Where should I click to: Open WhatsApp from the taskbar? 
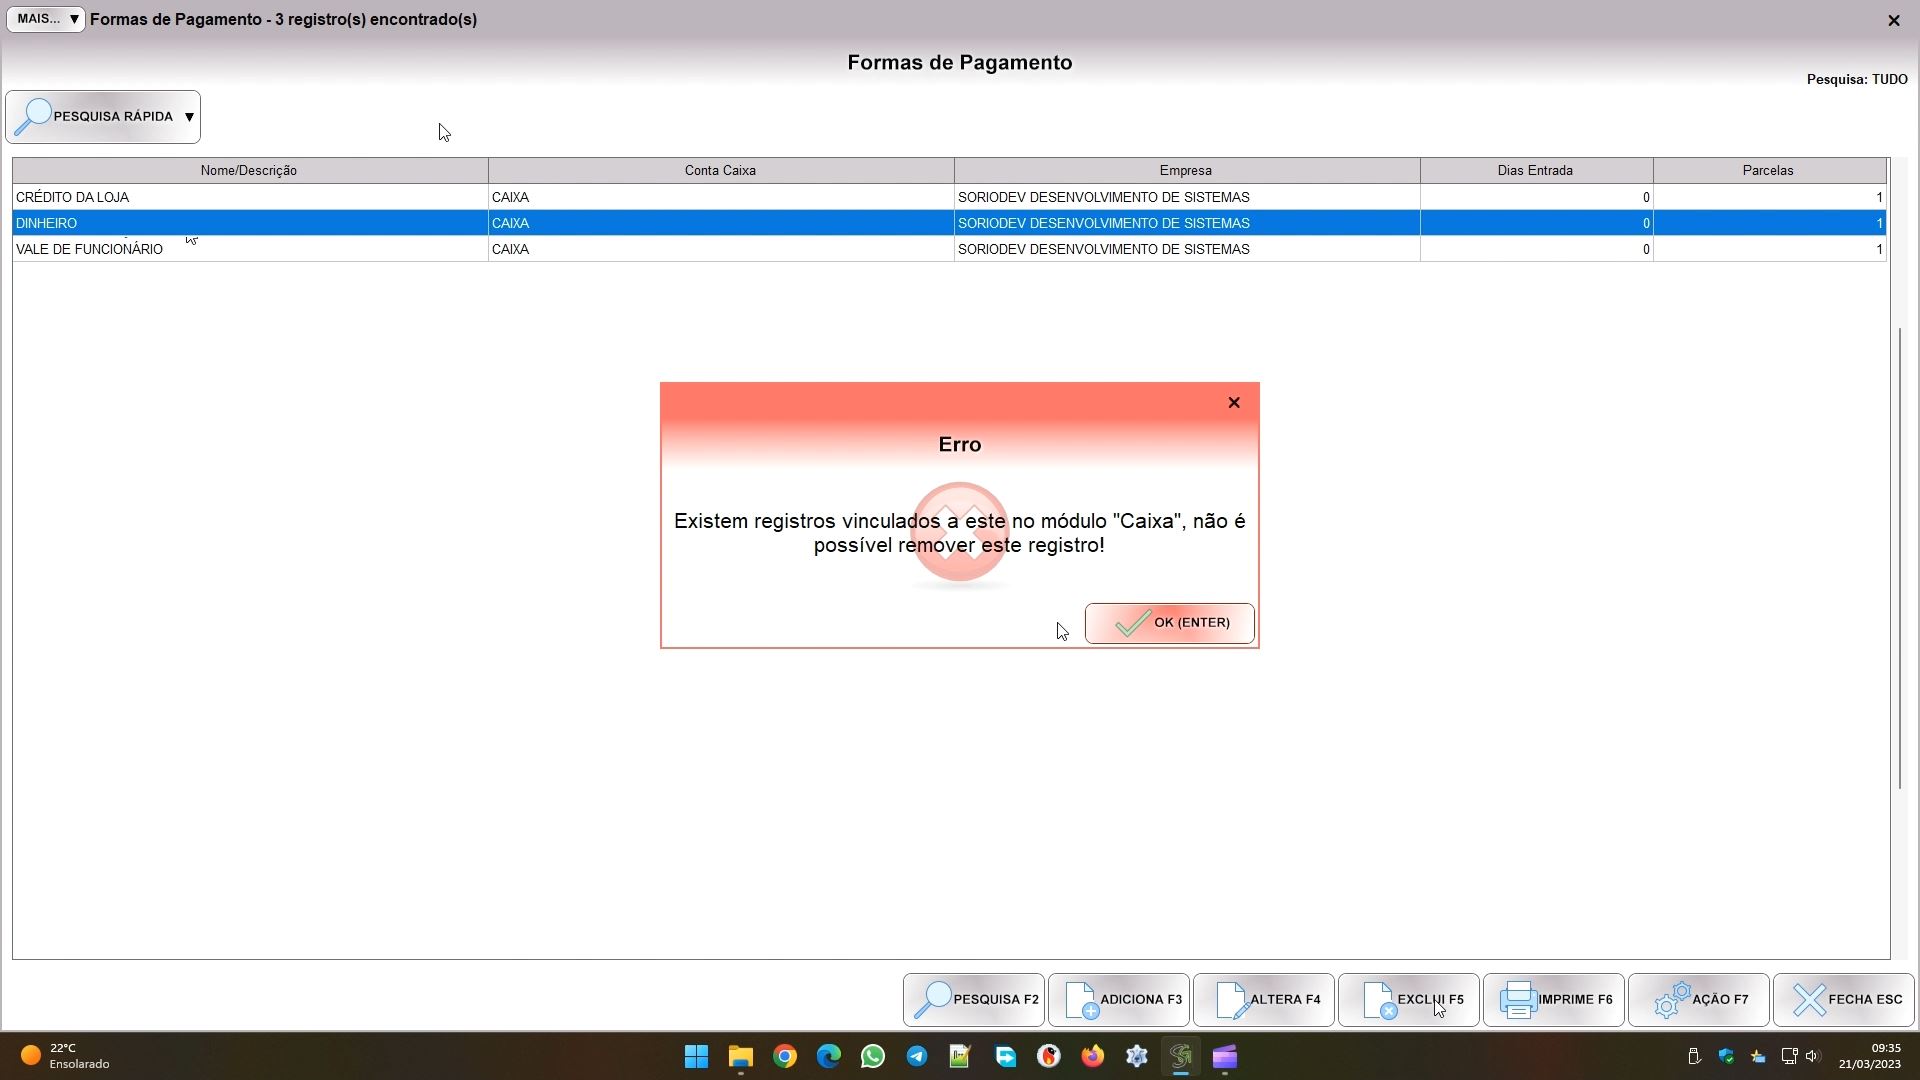pyautogui.click(x=873, y=1056)
